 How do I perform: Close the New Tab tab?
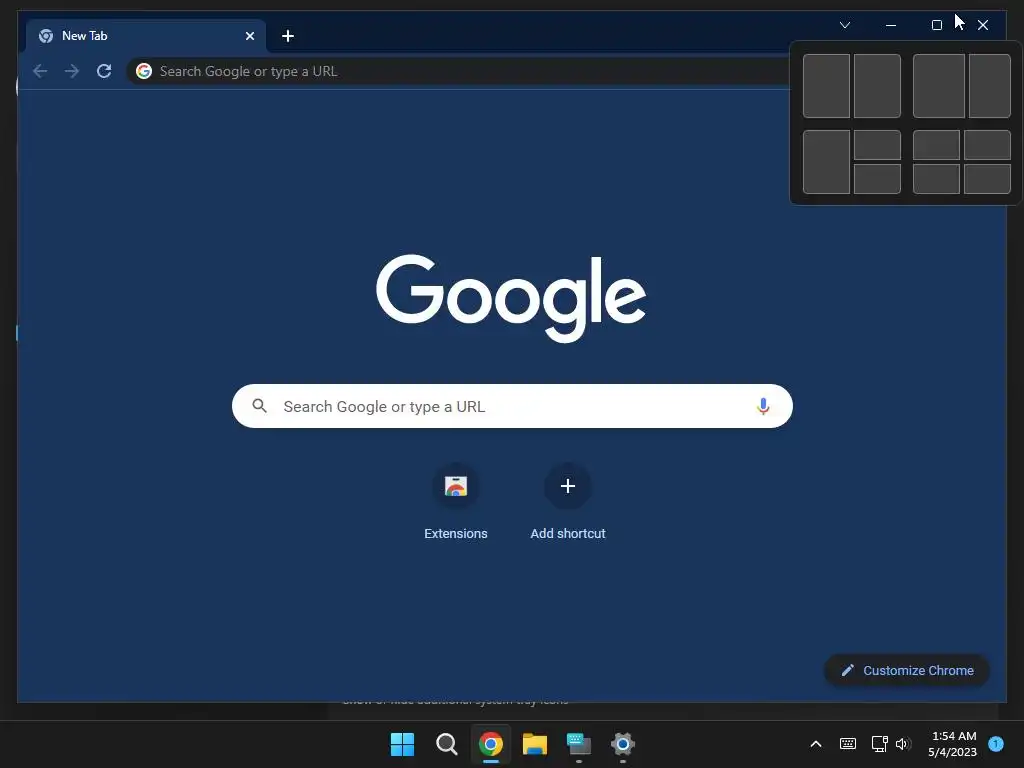point(249,36)
